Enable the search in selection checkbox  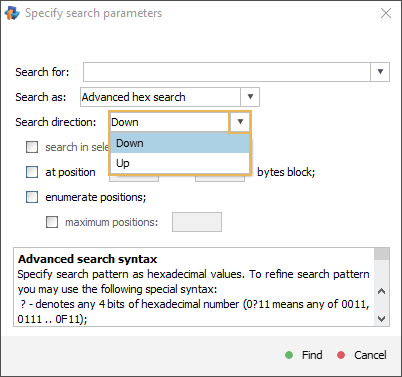tap(32, 147)
